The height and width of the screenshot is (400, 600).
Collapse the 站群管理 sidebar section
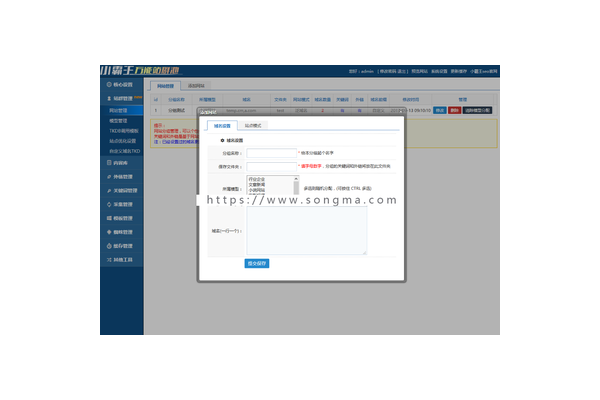[x=125, y=99]
